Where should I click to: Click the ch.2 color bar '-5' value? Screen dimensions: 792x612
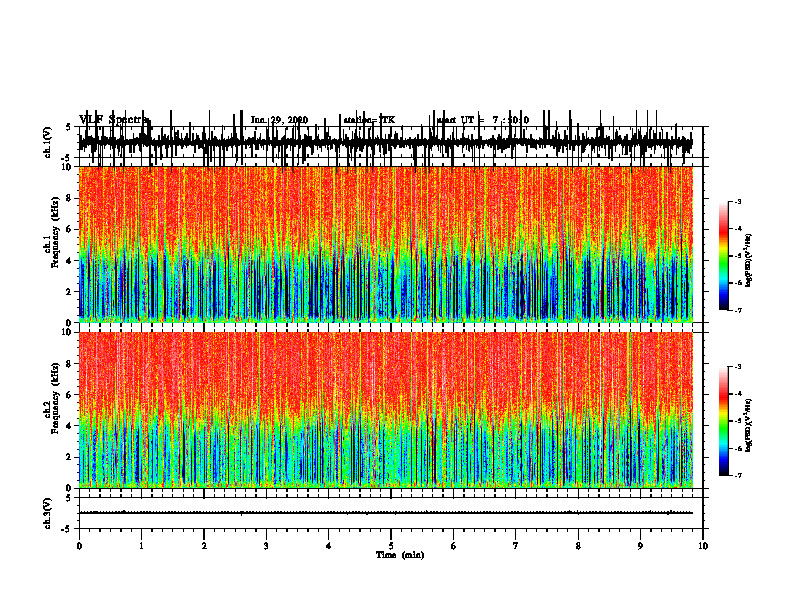tap(737, 421)
